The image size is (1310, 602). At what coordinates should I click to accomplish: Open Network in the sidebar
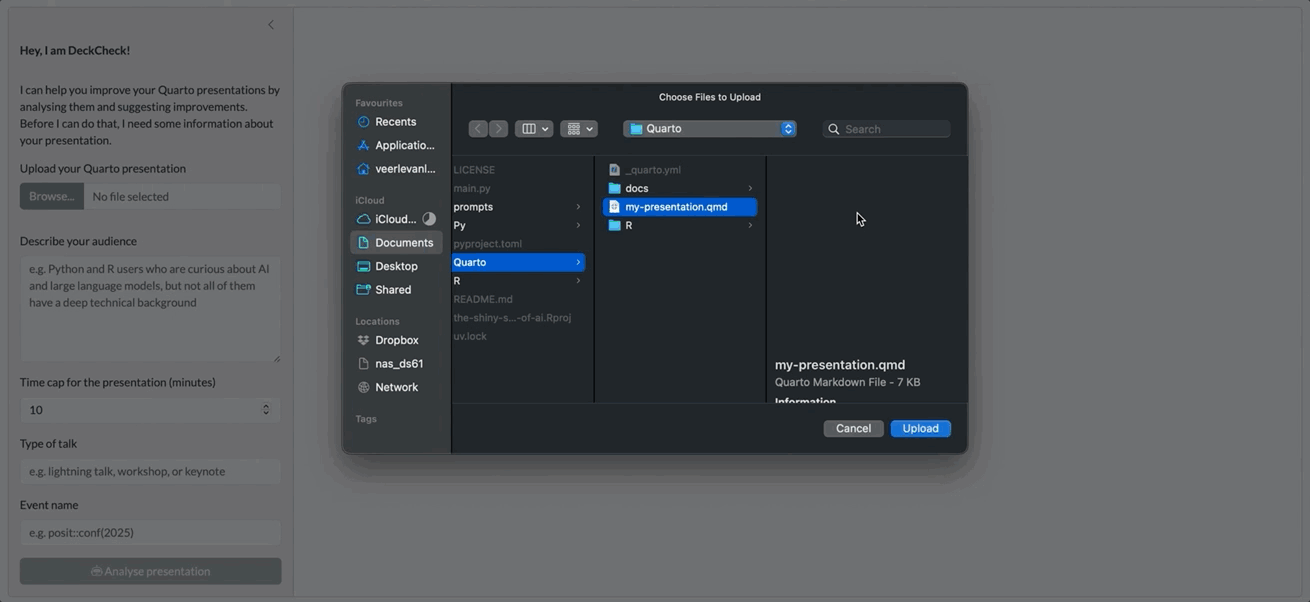tap(396, 387)
